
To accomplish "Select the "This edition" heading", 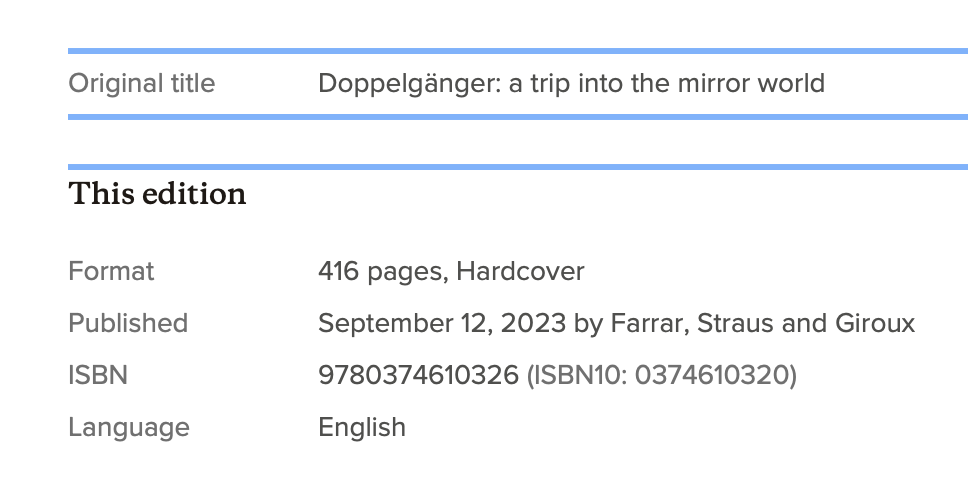I will point(157,194).
